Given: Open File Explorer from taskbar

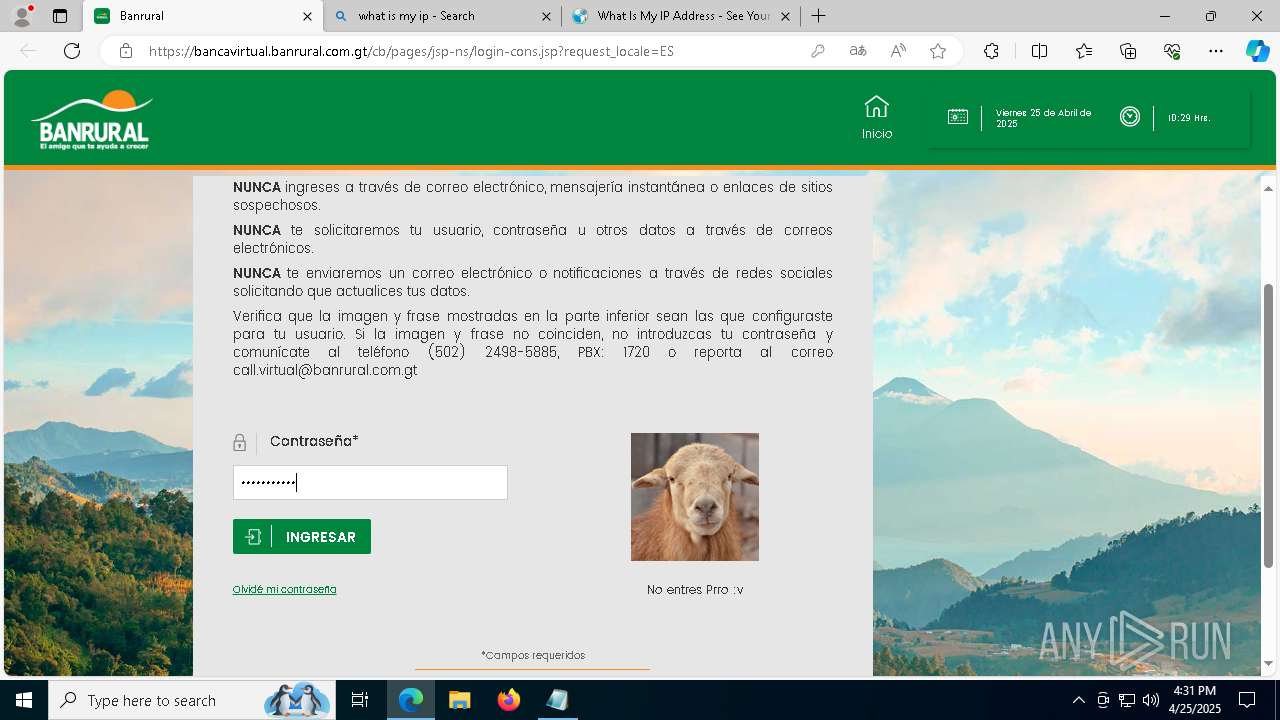Looking at the screenshot, I should 459,700.
